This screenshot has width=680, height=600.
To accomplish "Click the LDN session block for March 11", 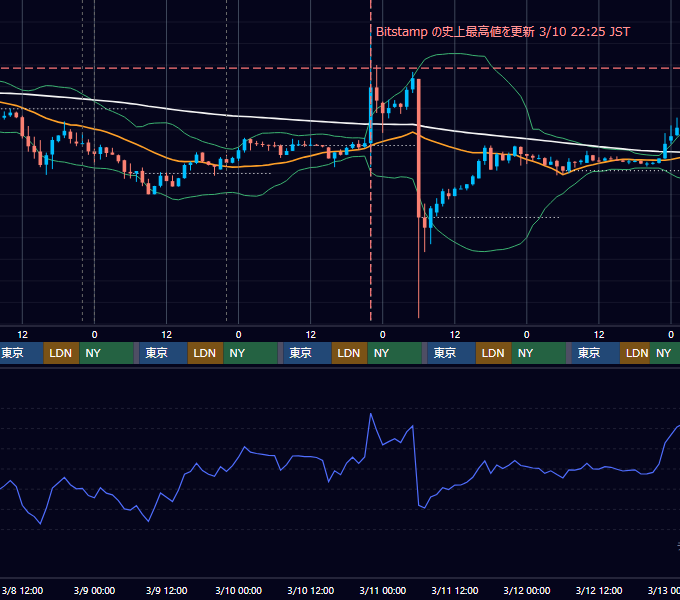I will click(494, 353).
